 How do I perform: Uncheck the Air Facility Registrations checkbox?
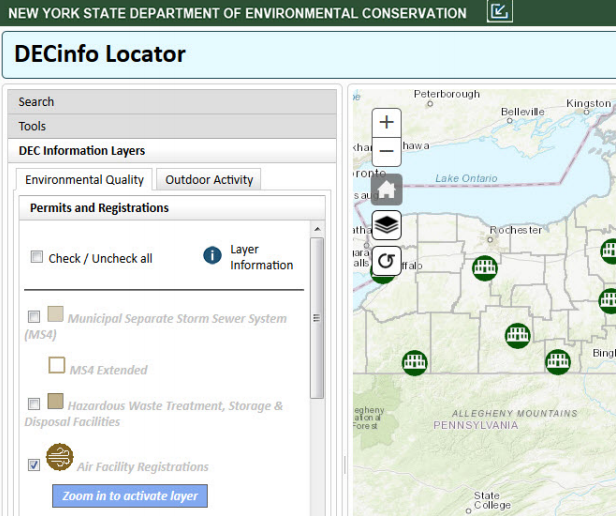point(34,465)
